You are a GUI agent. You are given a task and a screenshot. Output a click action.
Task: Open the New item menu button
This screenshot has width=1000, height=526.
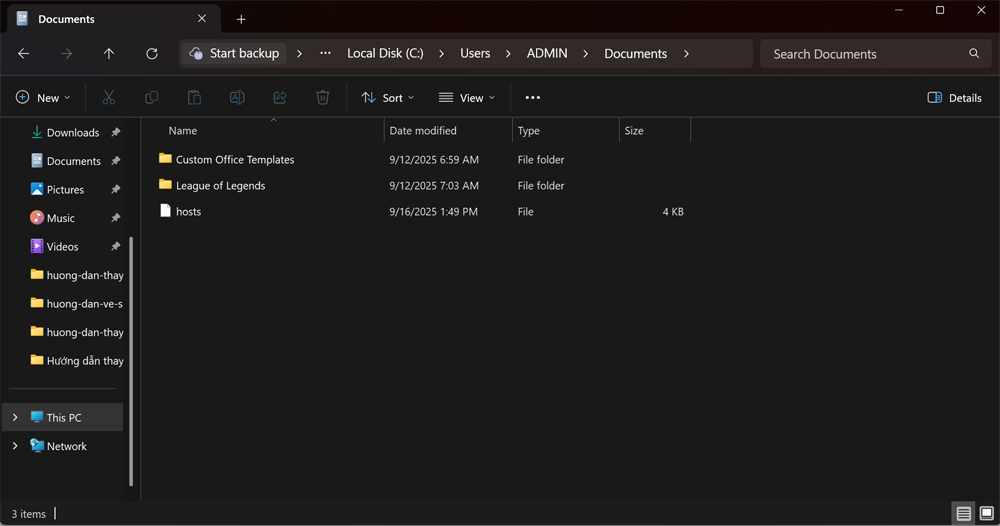(x=43, y=97)
